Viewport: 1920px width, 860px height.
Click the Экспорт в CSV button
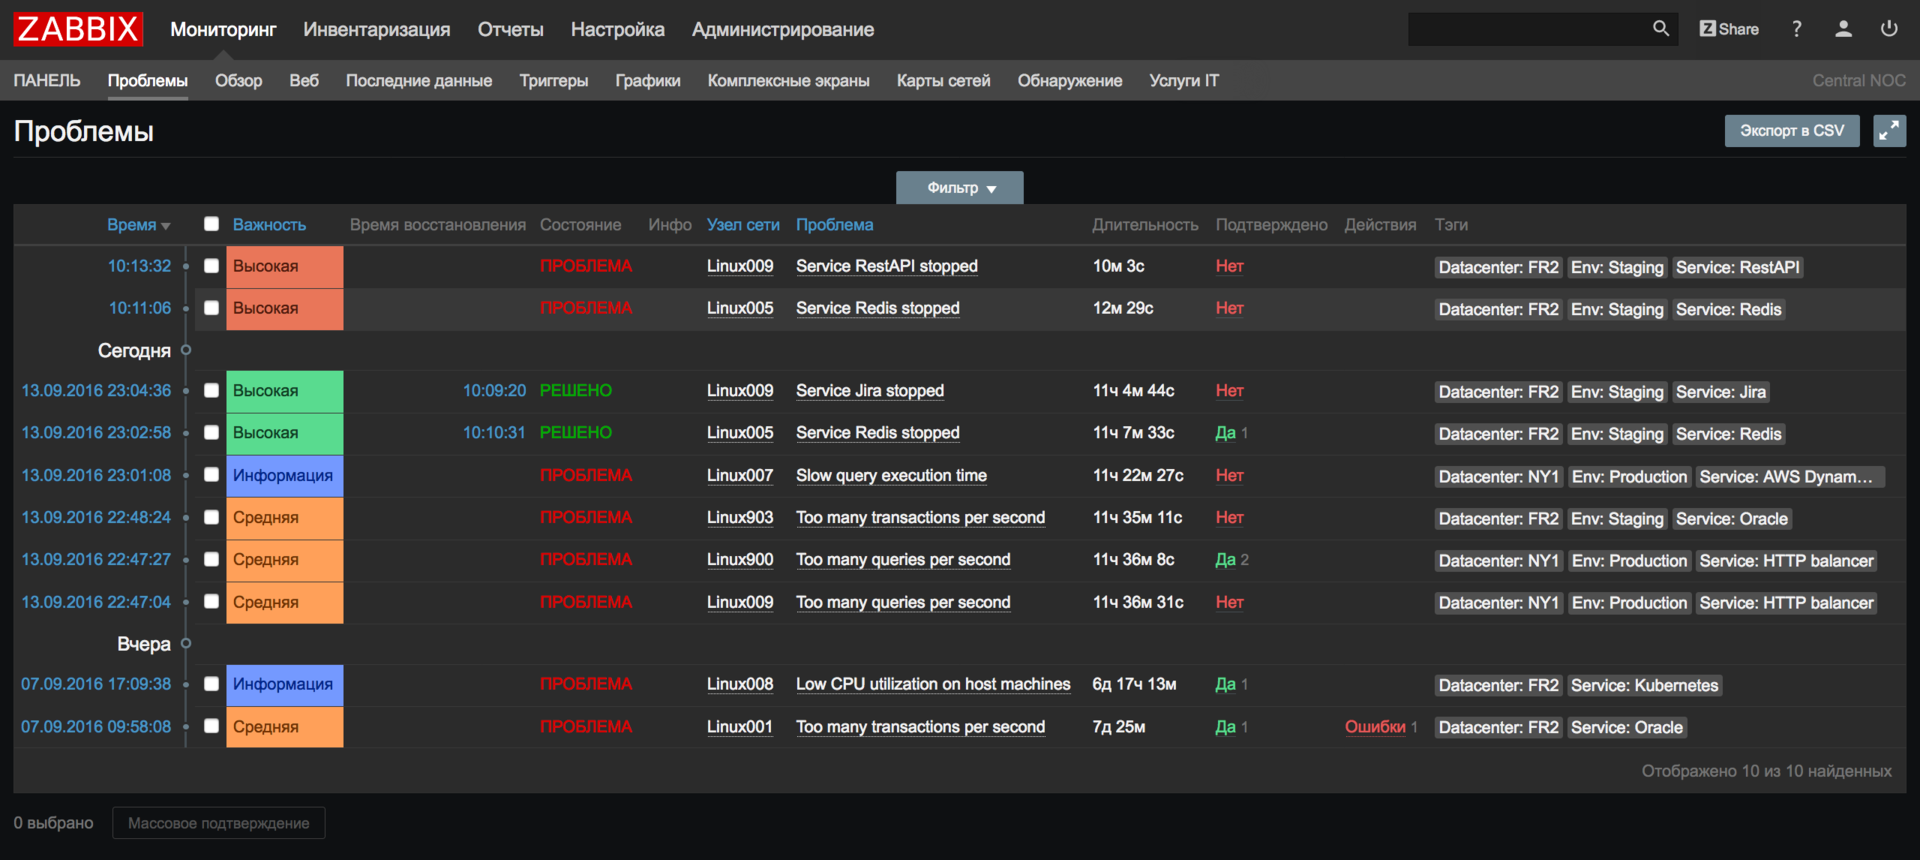click(1791, 131)
